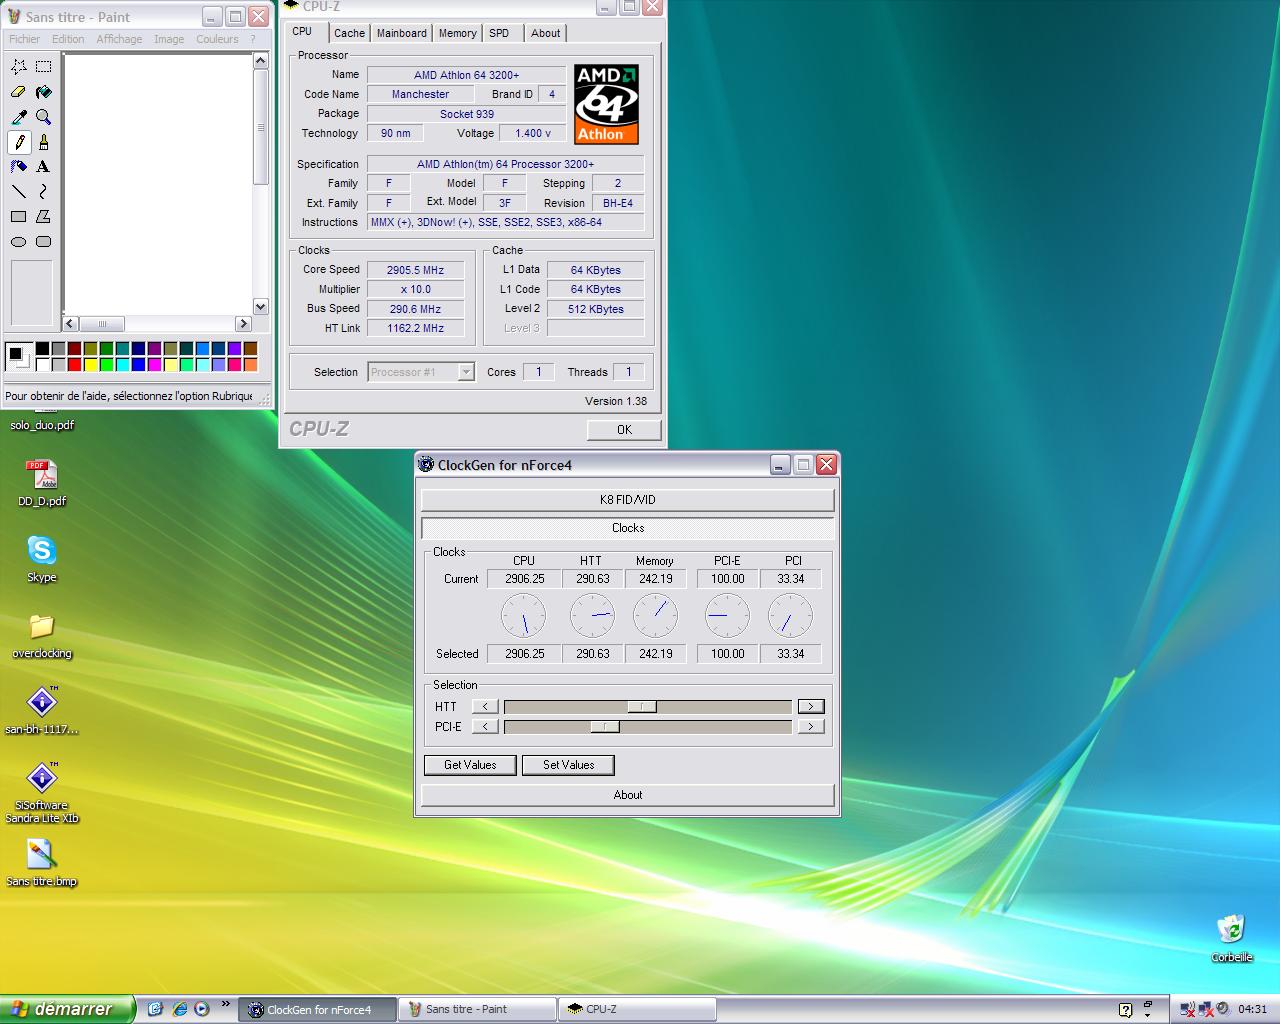Click Set Values in ClockGen

point(568,765)
